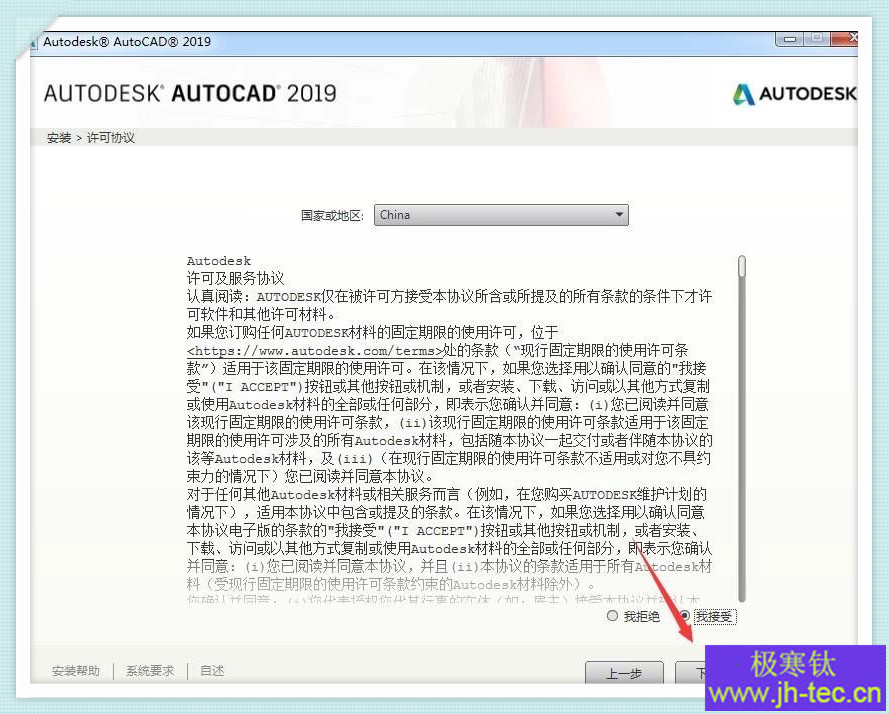This screenshot has height=714, width=889.
Task: Click the AUTODESK AUTOCAD 2019 header title
Action: point(190,94)
